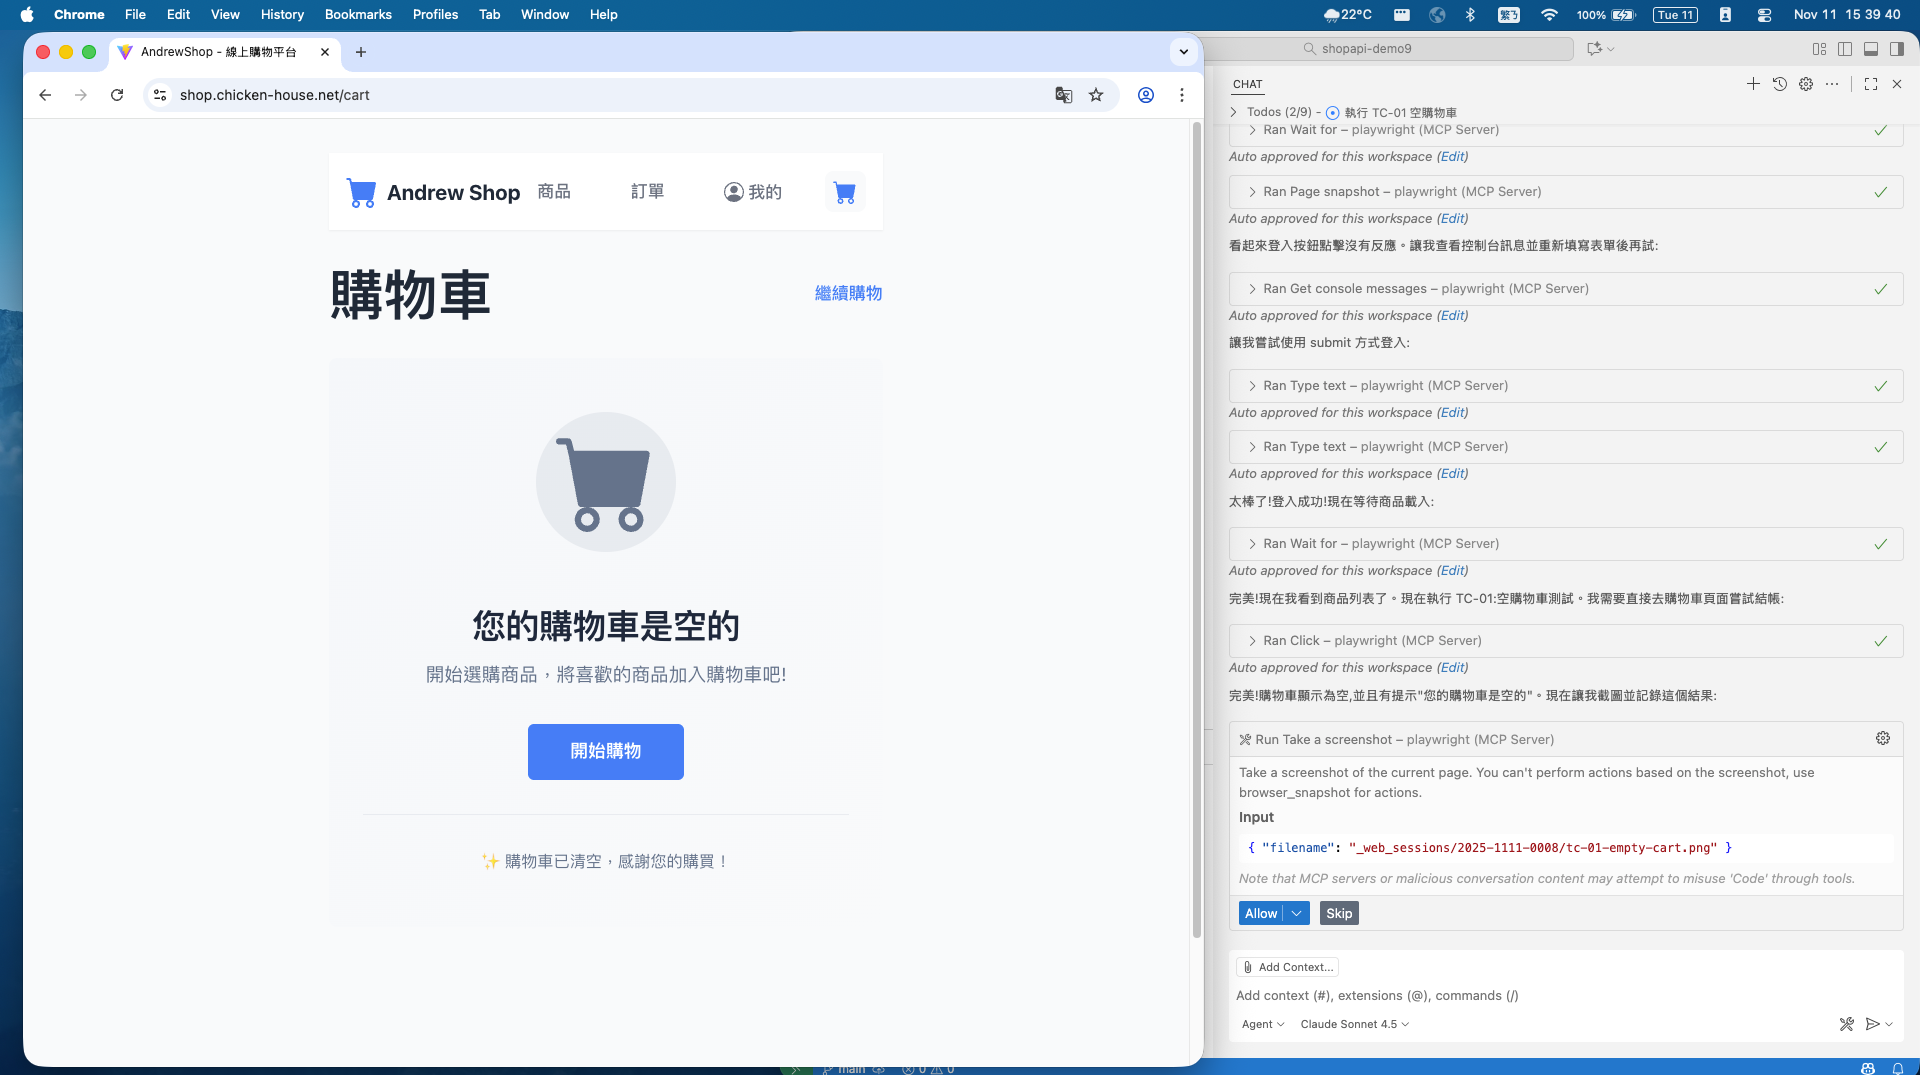Click the 繼續購物 link
This screenshot has width=1920, height=1075.
(848, 293)
